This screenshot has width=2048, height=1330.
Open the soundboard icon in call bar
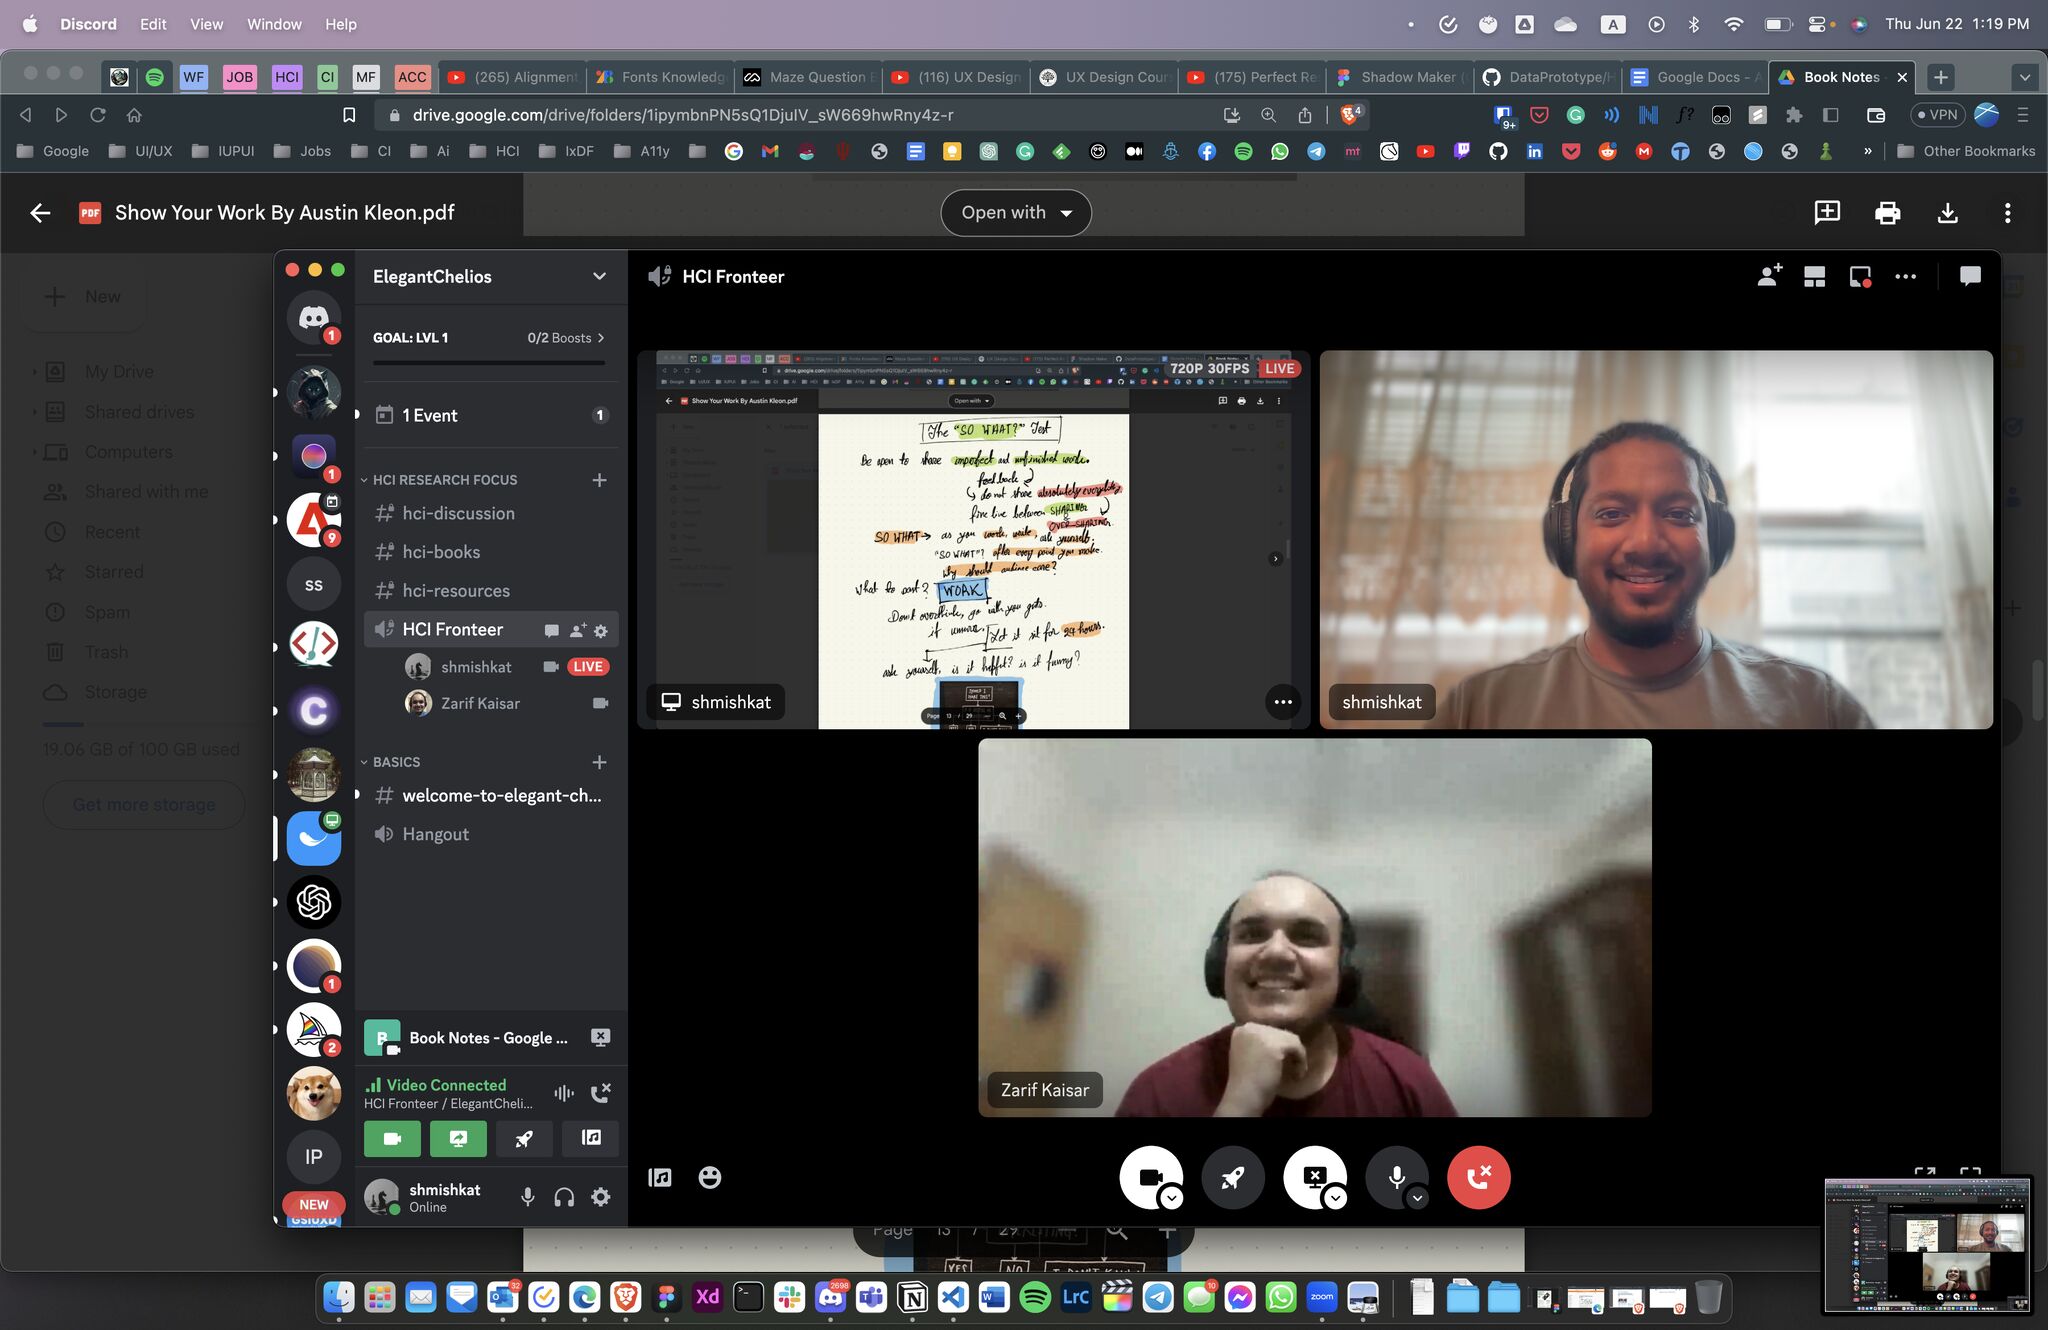(x=660, y=1177)
